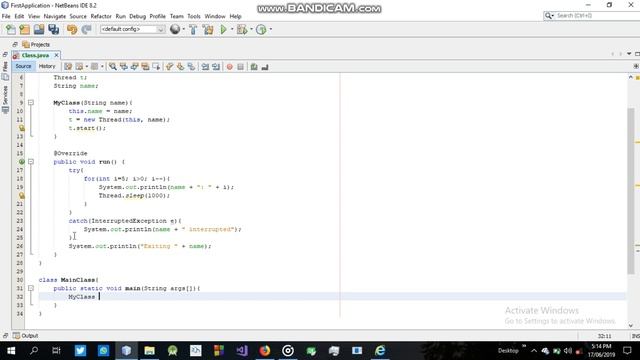The height and width of the screenshot is (360, 640).
Task: Click Next Bookmark editor icon
Action: (x=180, y=67)
